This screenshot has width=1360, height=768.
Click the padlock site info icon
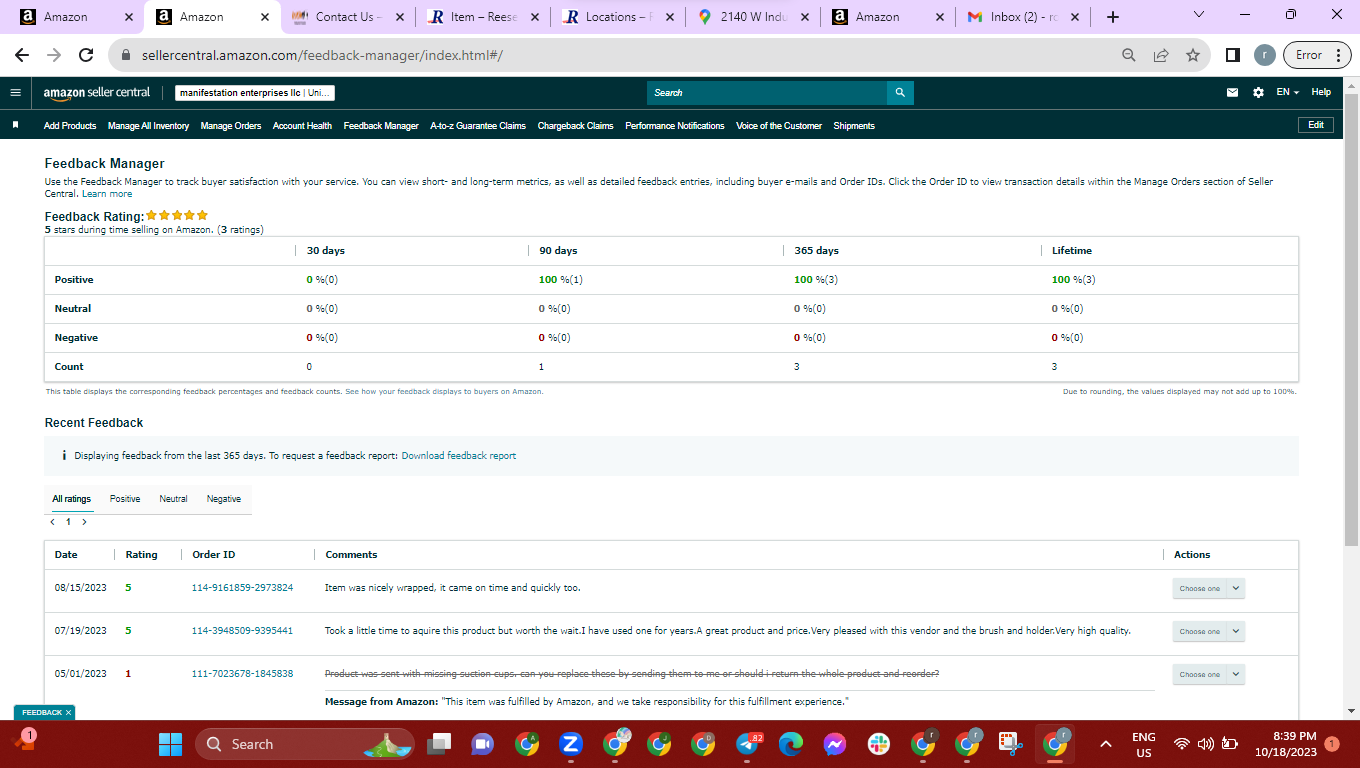126,55
